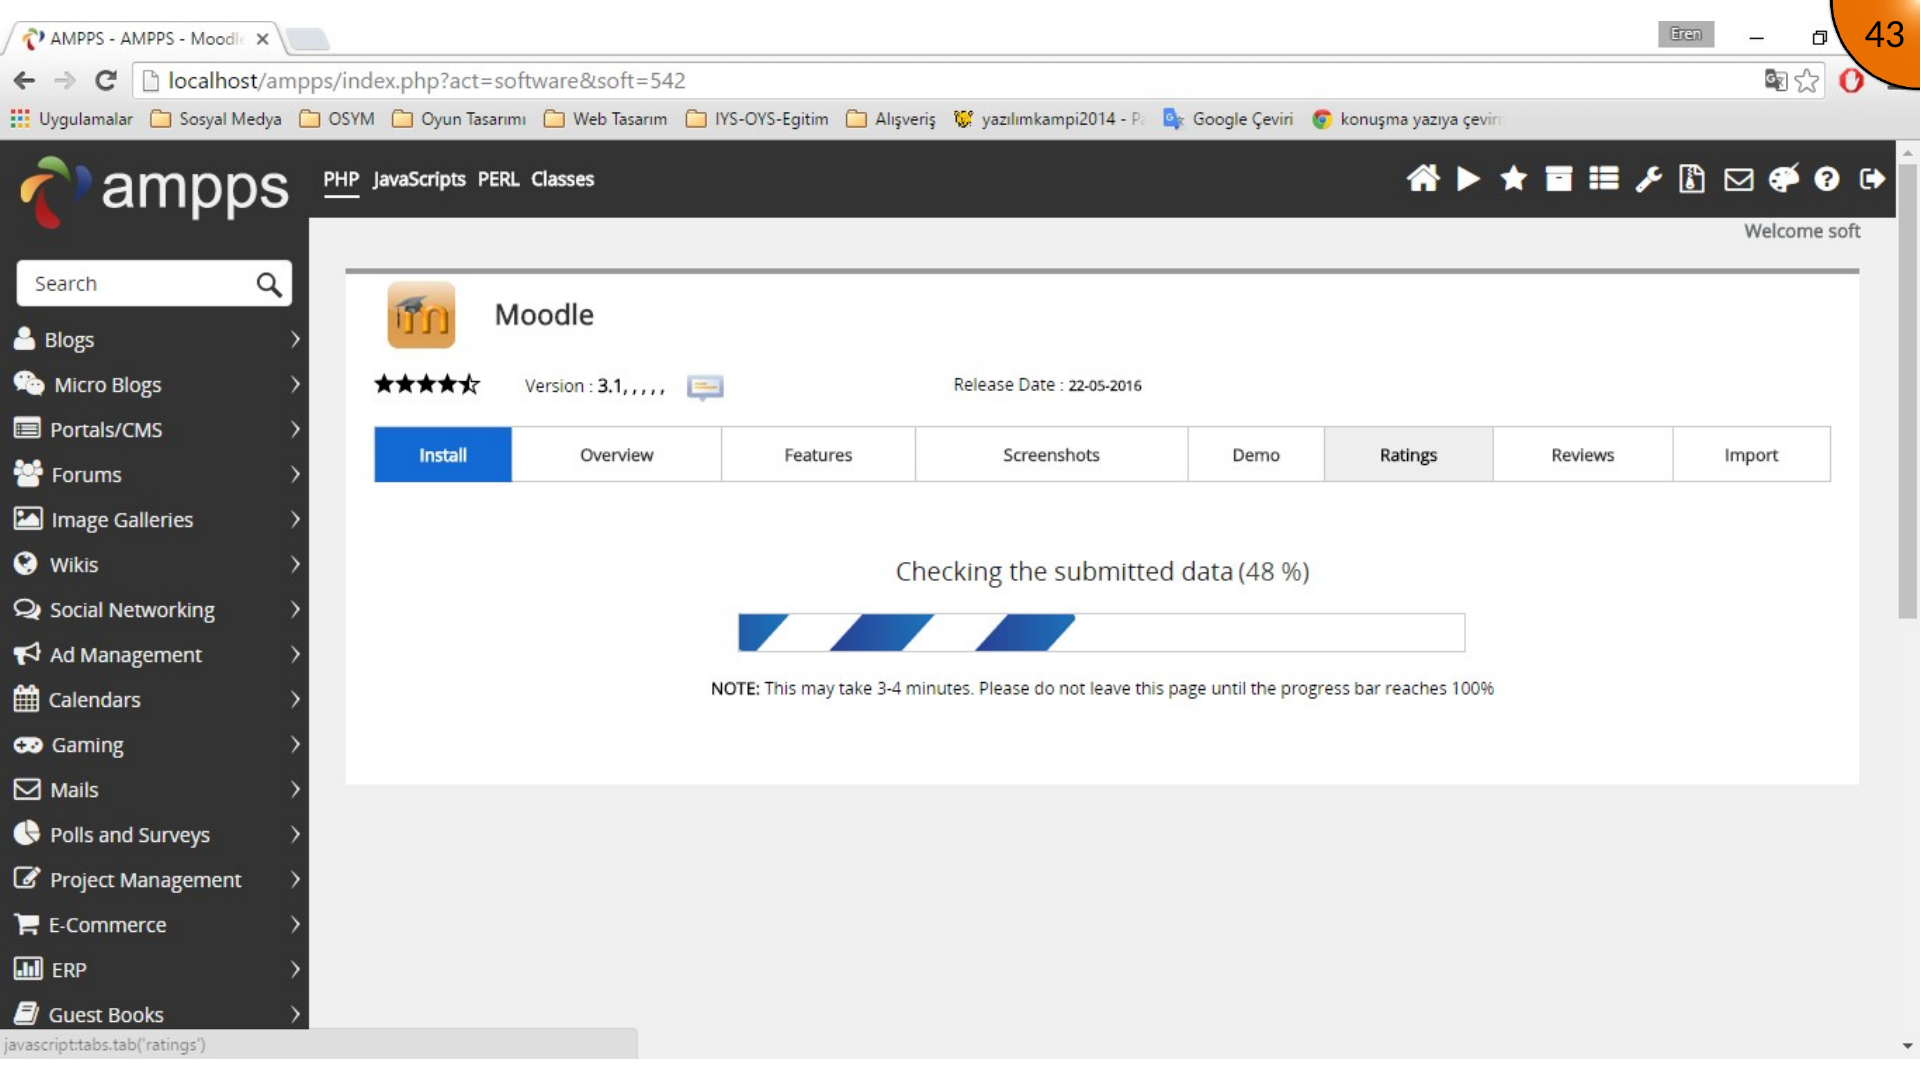The height and width of the screenshot is (1080, 1921).
Task: Open the ratings star icon in header
Action: click(x=1513, y=179)
